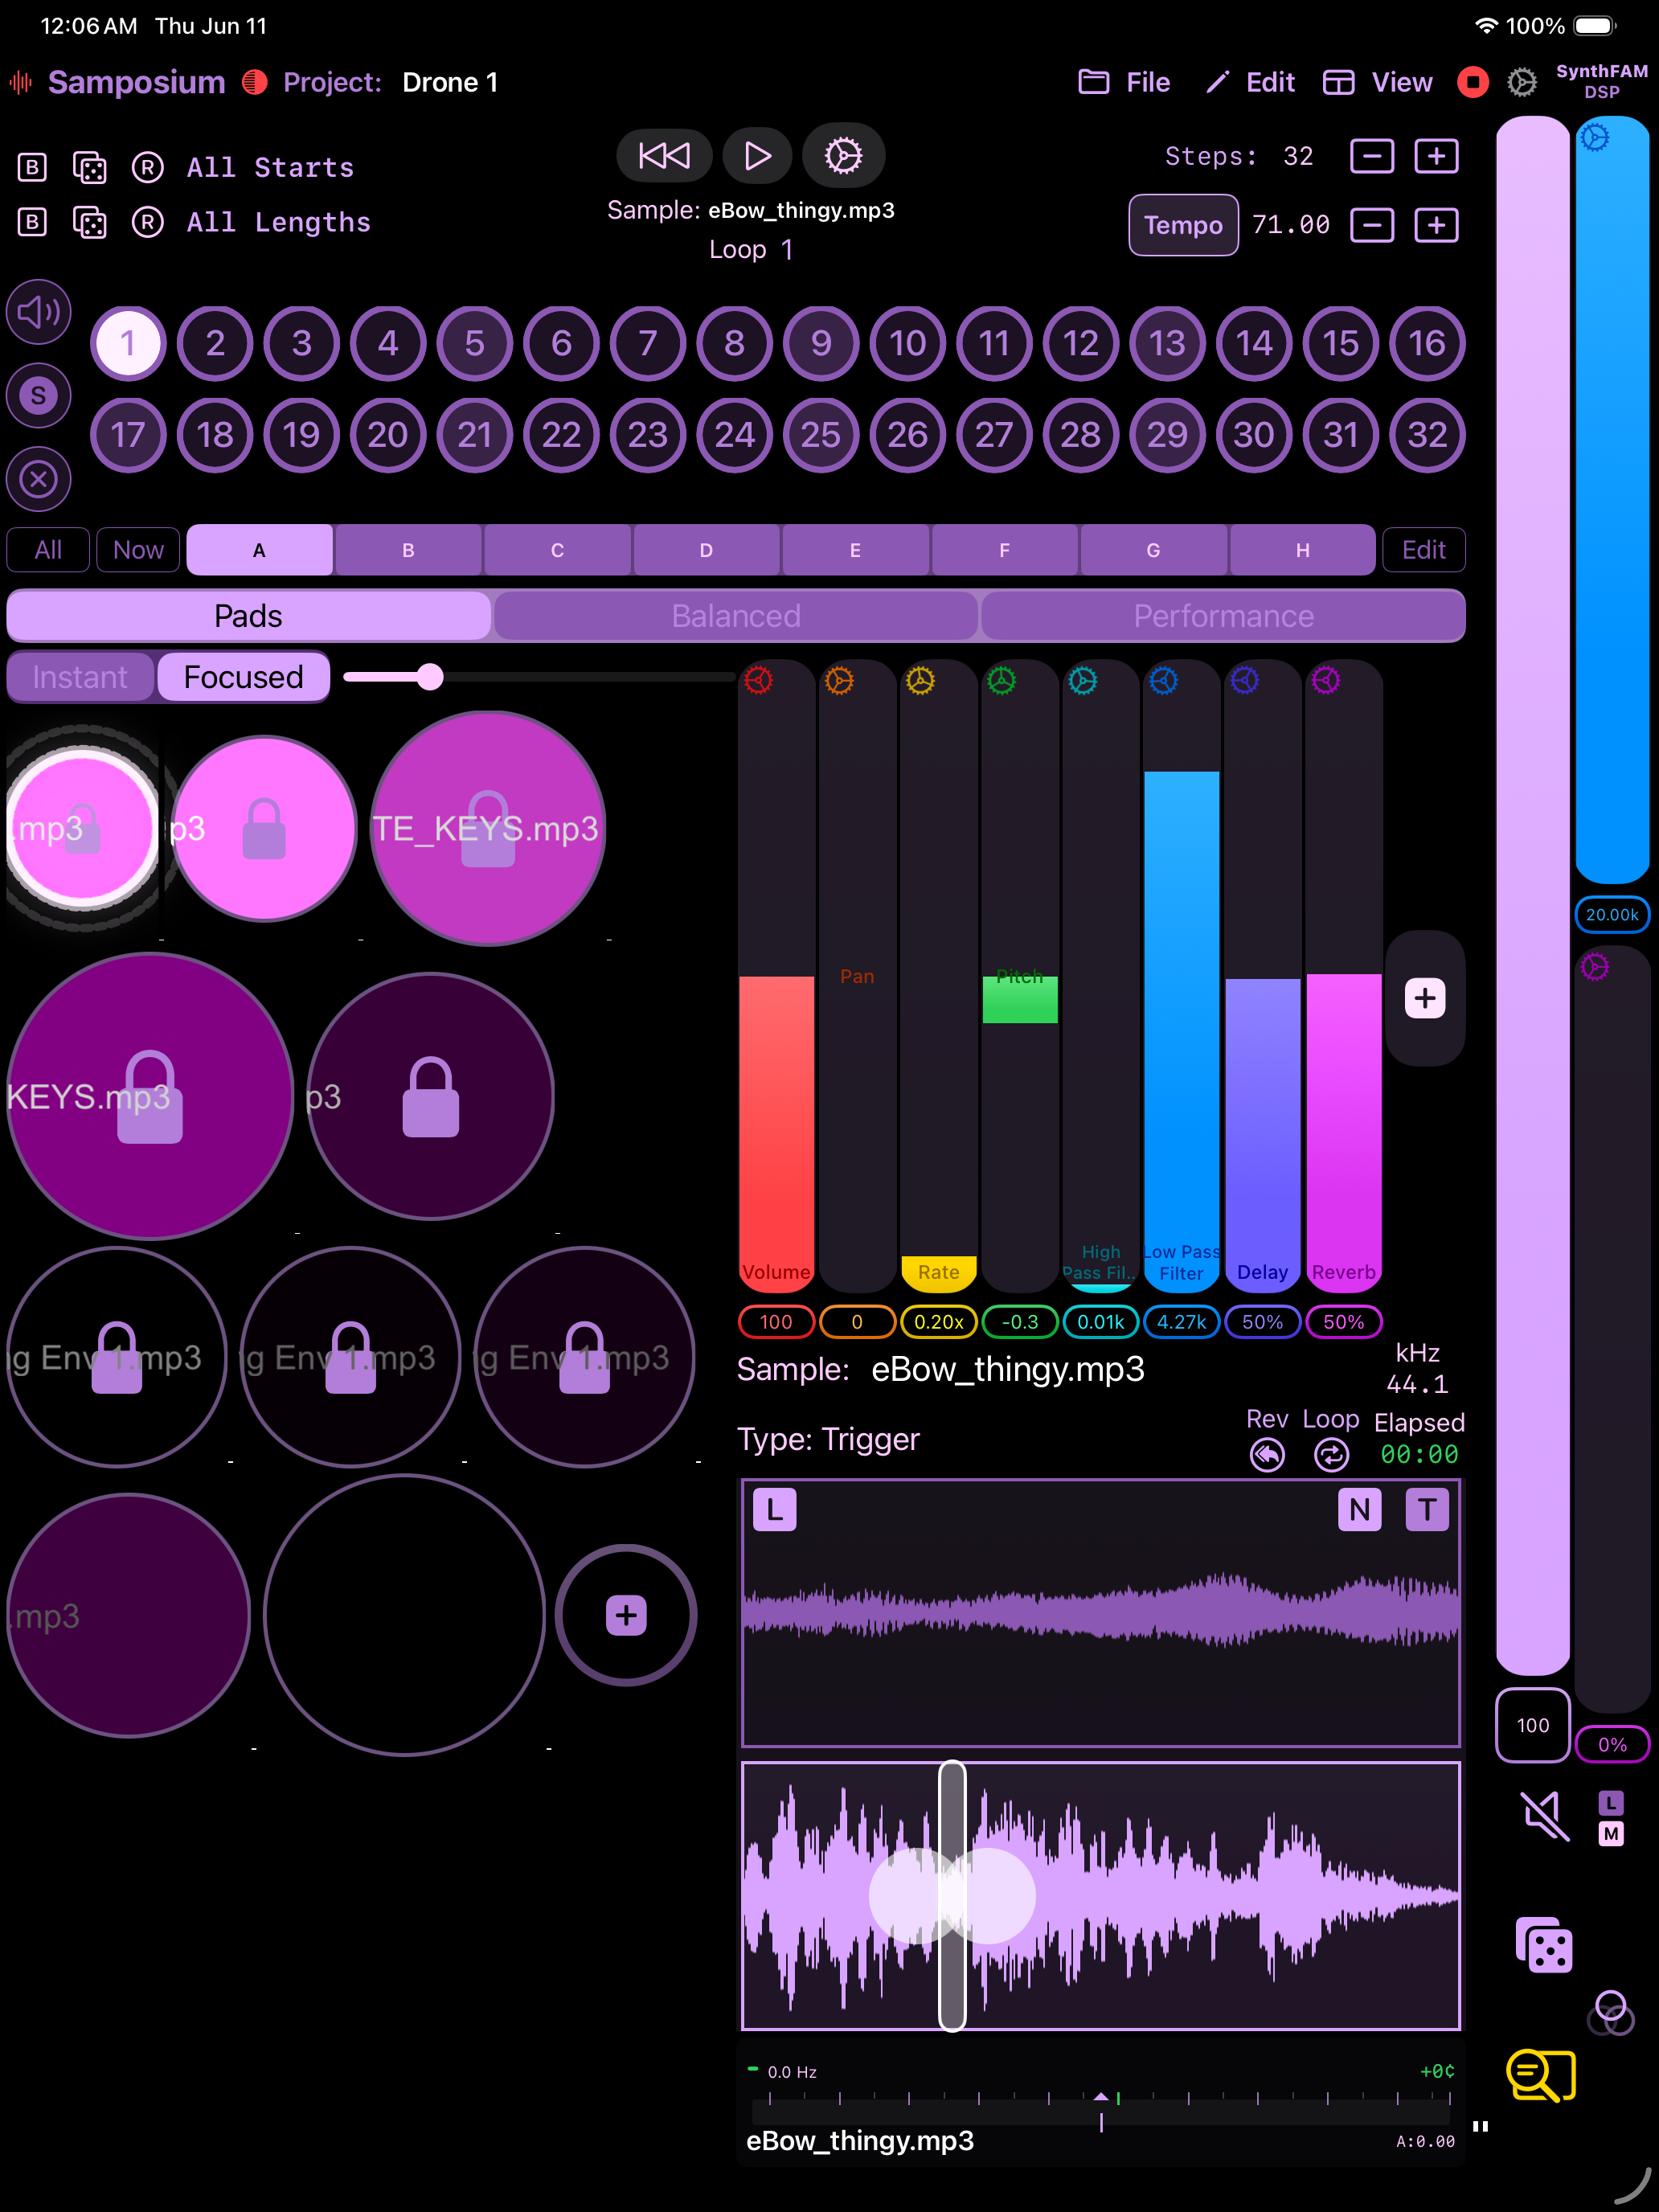This screenshot has width=1659, height=2212.
Task: Increase Steps with plus button
Action: click(1436, 156)
